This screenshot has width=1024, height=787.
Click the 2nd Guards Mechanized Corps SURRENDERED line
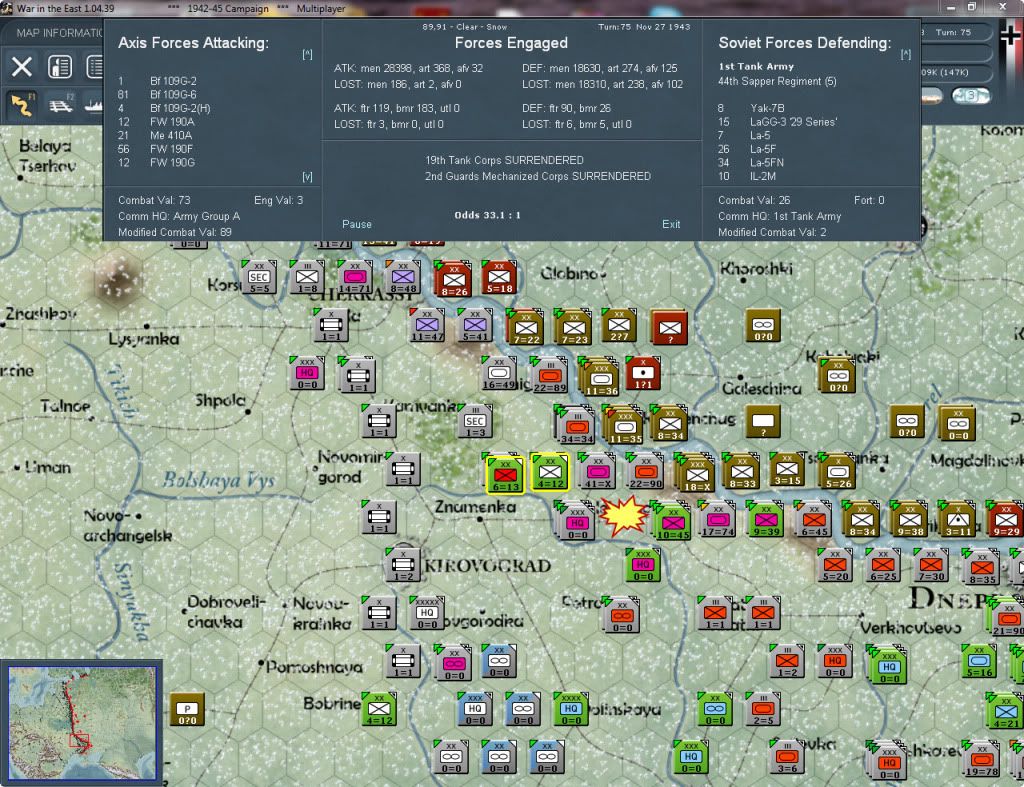537,176
